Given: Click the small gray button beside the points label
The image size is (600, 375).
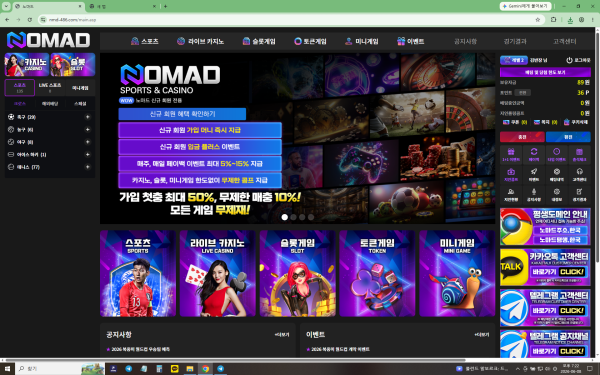Looking at the screenshot, I should 522,93.
